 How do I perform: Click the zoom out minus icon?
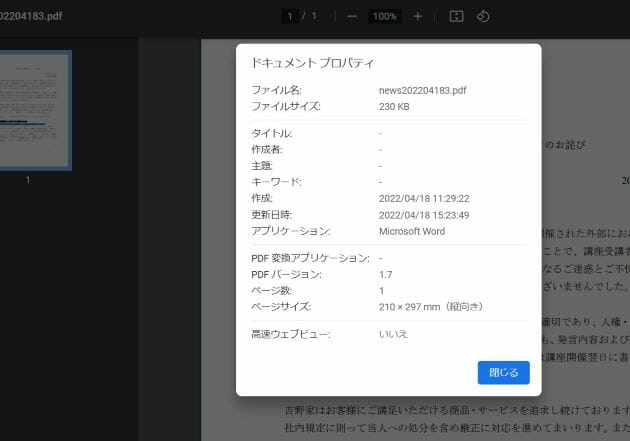(352, 17)
